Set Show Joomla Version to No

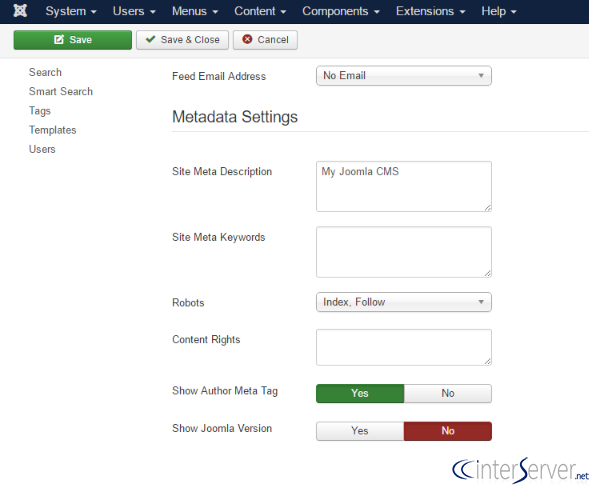click(448, 431)
